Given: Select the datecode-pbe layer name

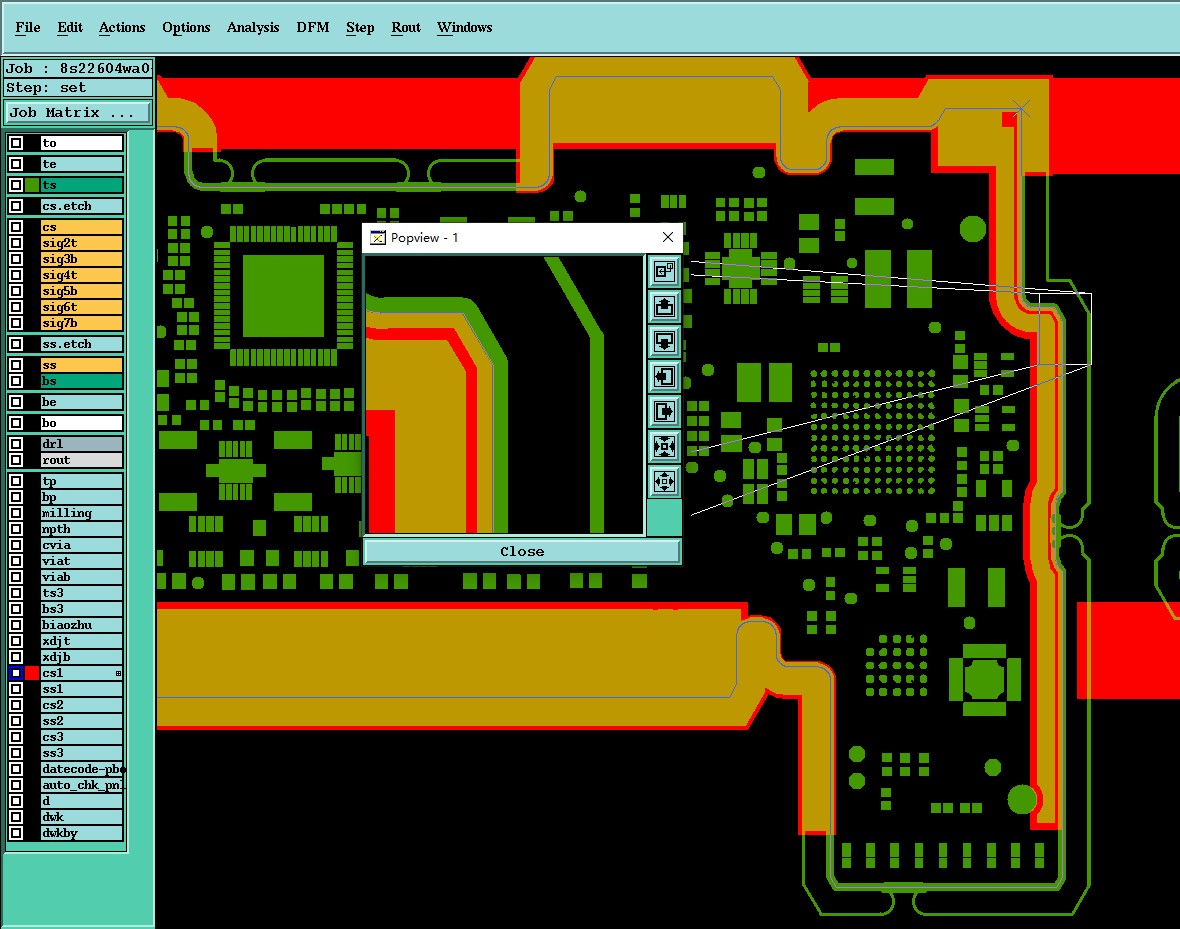Looking at the screenshot, I should click(81, 769).
